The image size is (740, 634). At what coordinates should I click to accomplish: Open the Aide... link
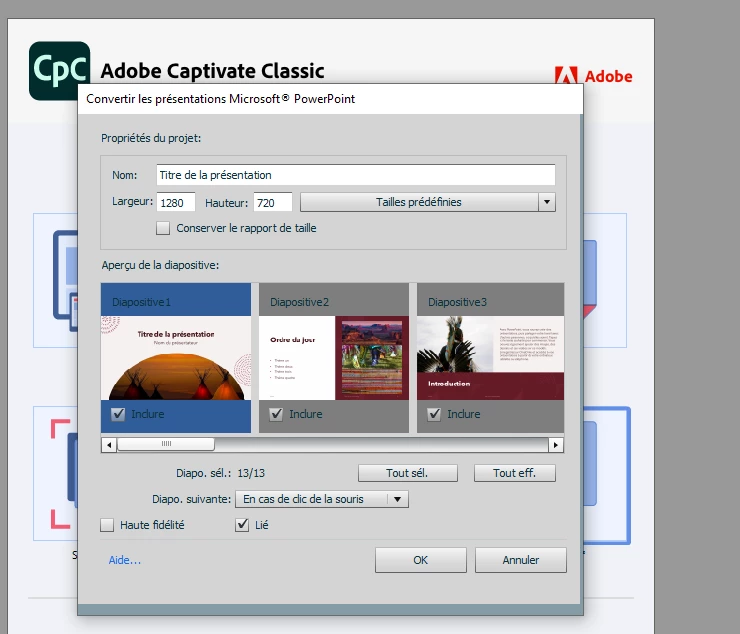(x=125, y=560)
